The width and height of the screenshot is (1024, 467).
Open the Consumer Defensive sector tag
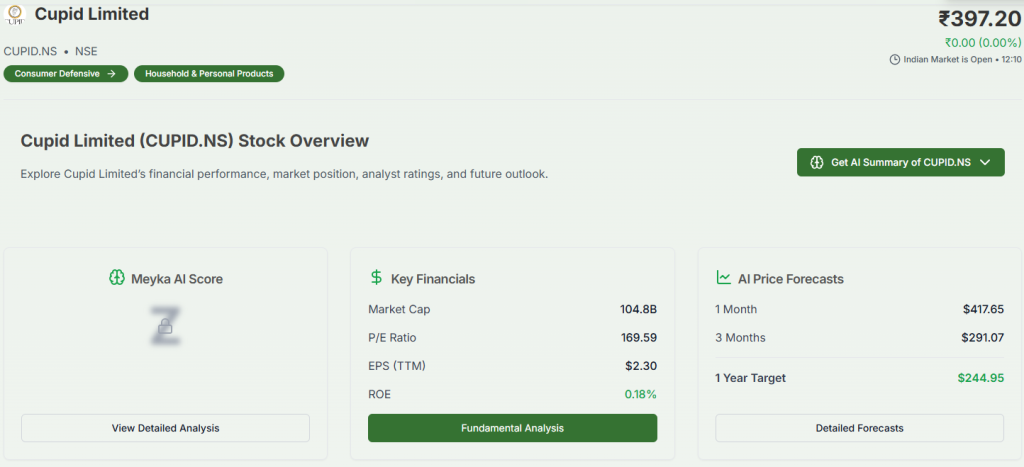tap(65, 74)
